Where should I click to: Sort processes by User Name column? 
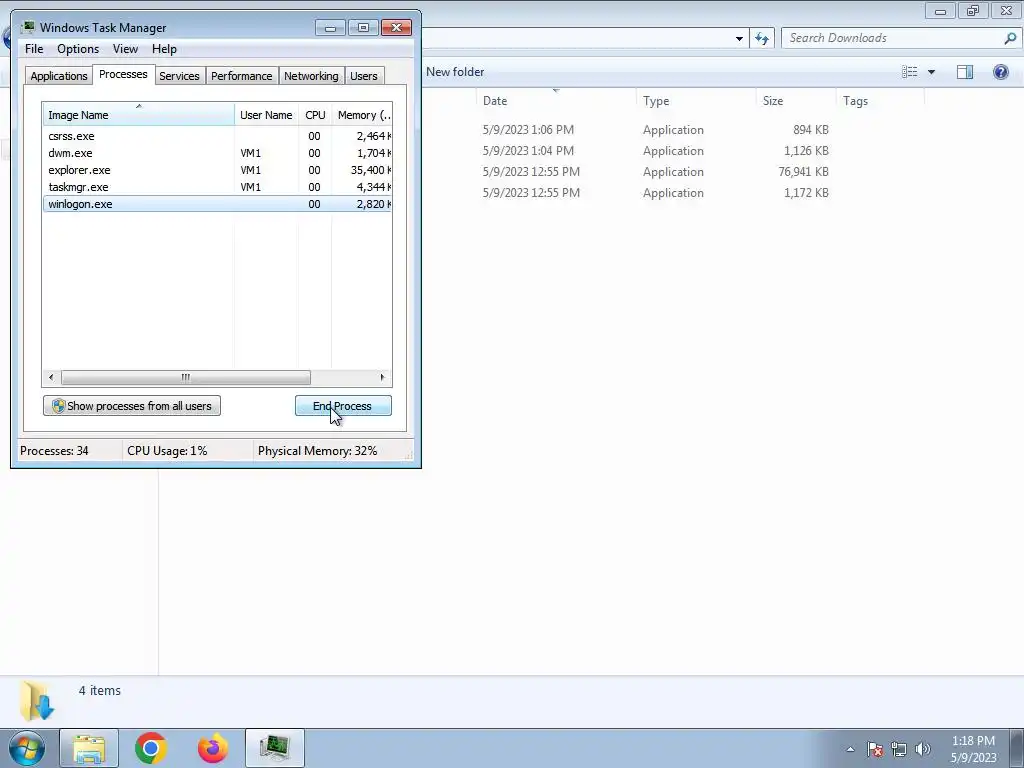point(266,114)
